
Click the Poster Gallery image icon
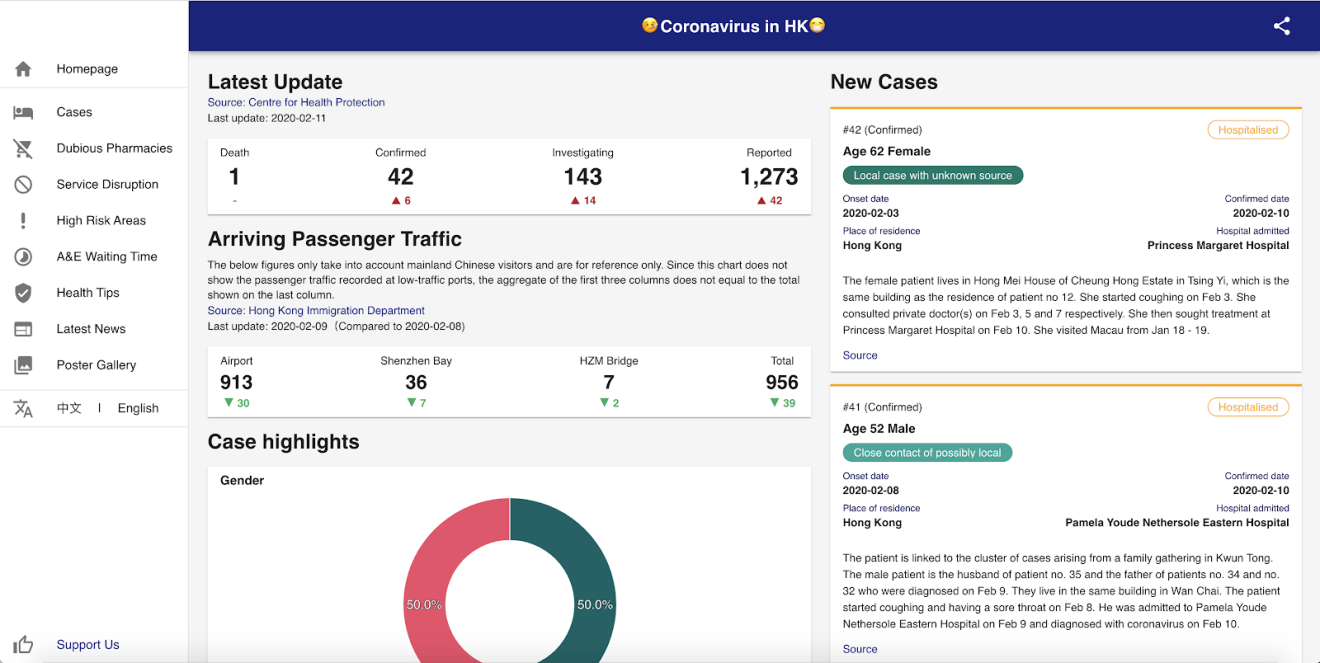(23, 365)
